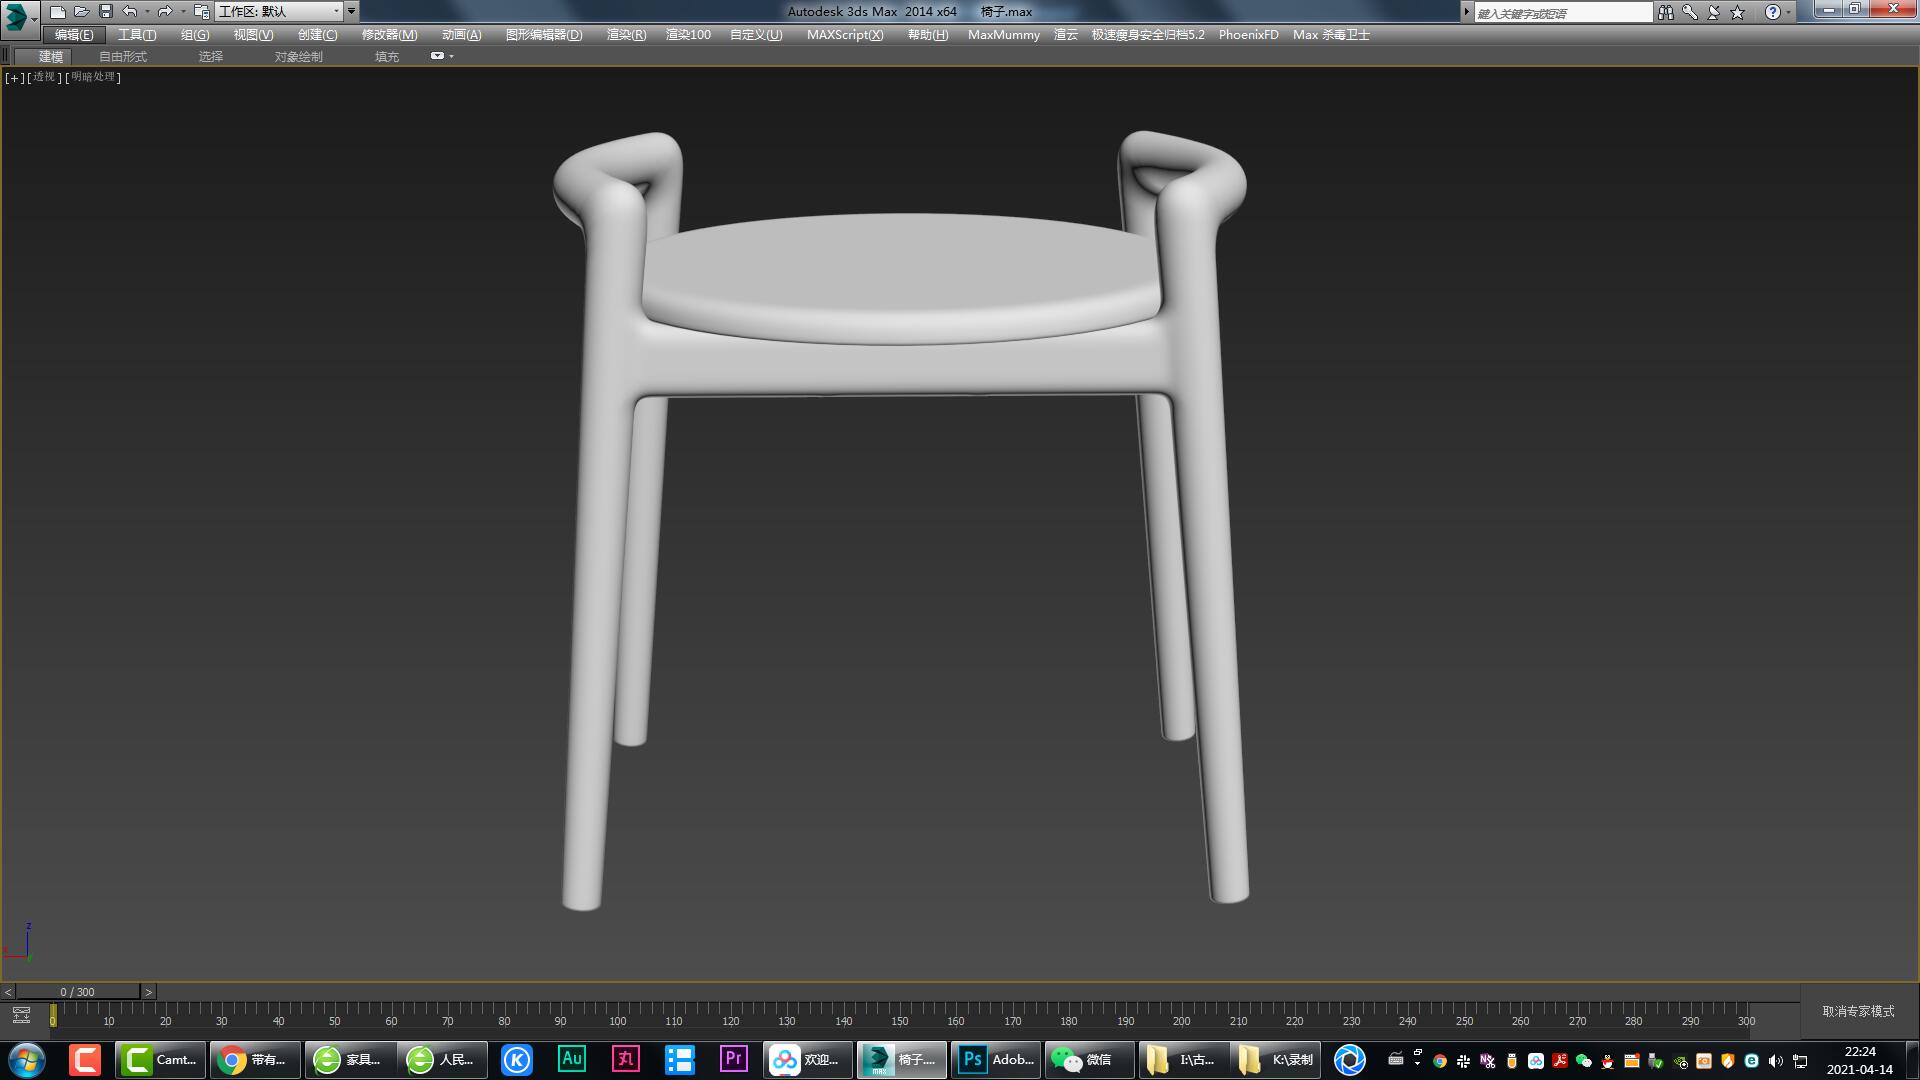This screenshot has height=1080, width=1920.
Task: Select the Open File folder icon
Action: [83, 12]
